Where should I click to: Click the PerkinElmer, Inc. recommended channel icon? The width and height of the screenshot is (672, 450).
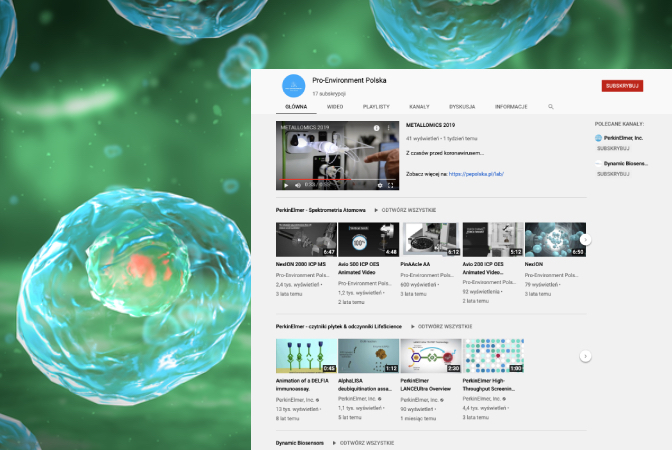599,138
